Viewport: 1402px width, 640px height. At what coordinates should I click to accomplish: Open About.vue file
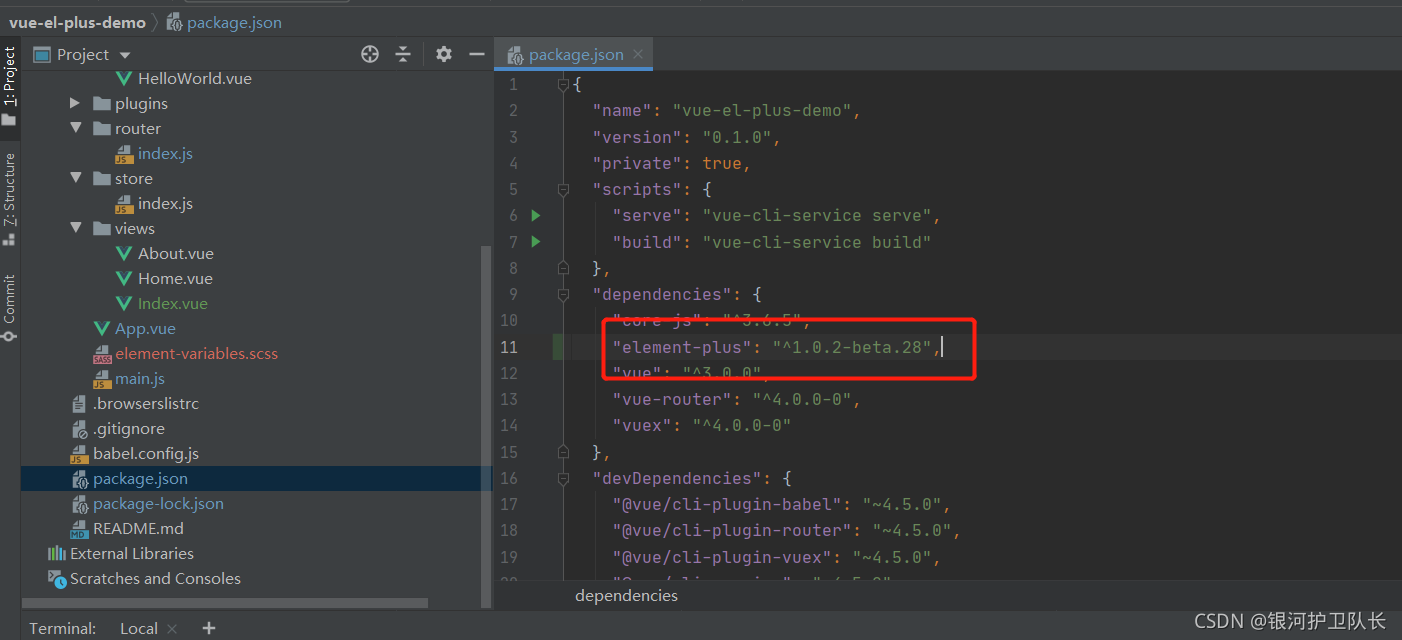tap(175, 253)
